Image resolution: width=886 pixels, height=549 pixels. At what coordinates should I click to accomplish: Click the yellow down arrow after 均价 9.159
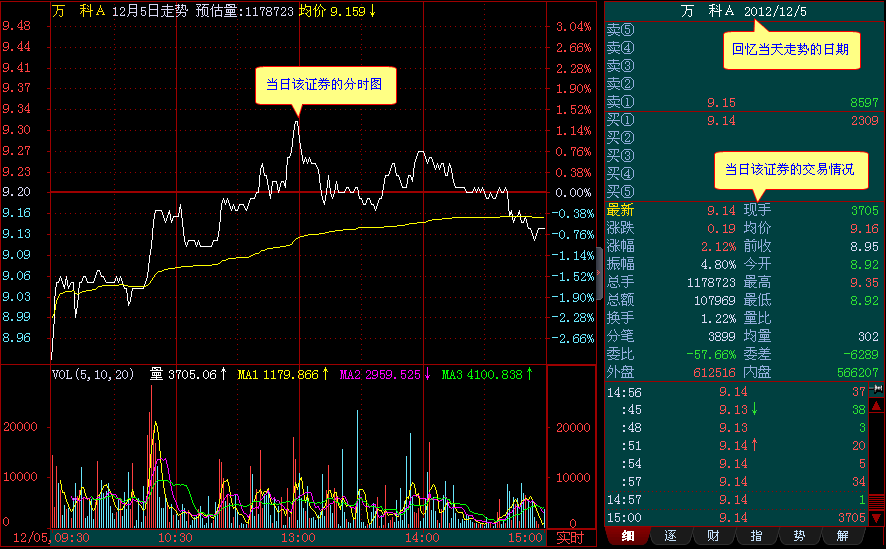click(373, 12)
